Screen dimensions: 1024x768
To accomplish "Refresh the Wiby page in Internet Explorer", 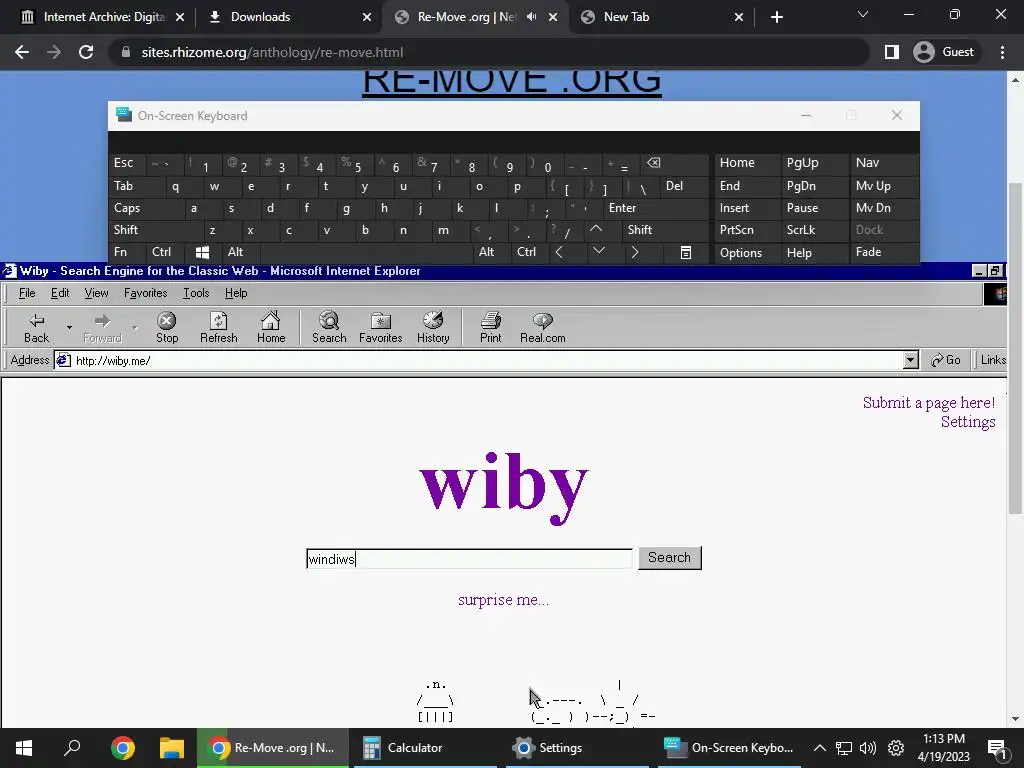I will [218, 327].
